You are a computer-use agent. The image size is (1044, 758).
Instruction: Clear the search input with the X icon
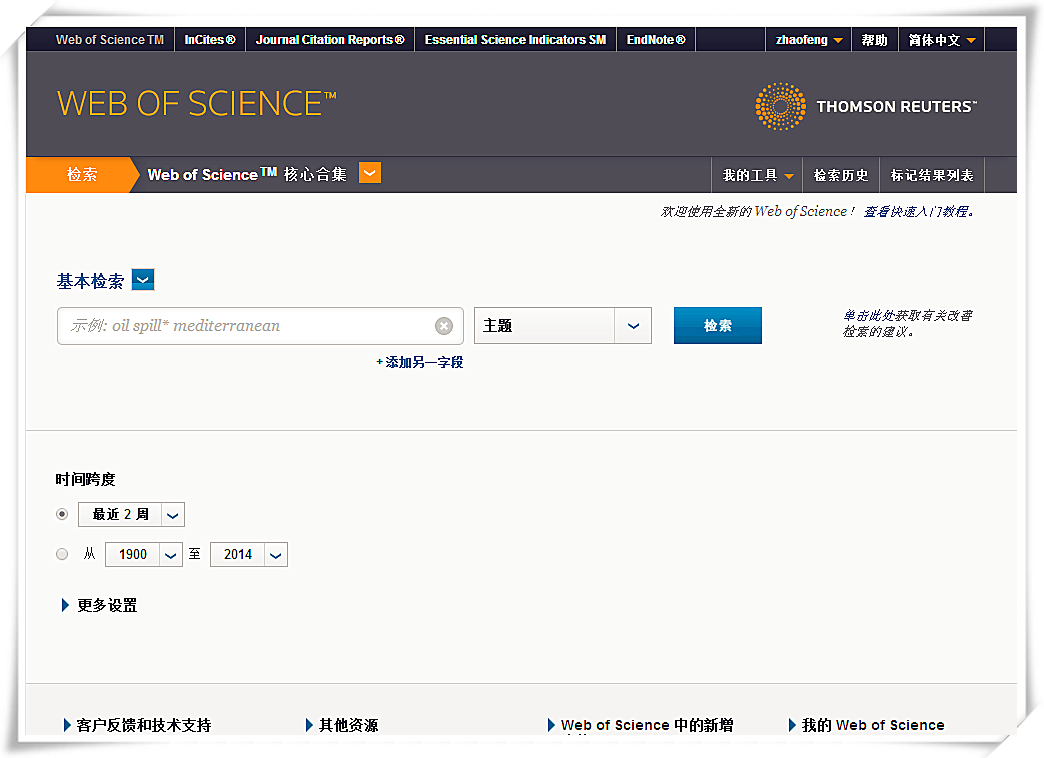pos(443,326)
